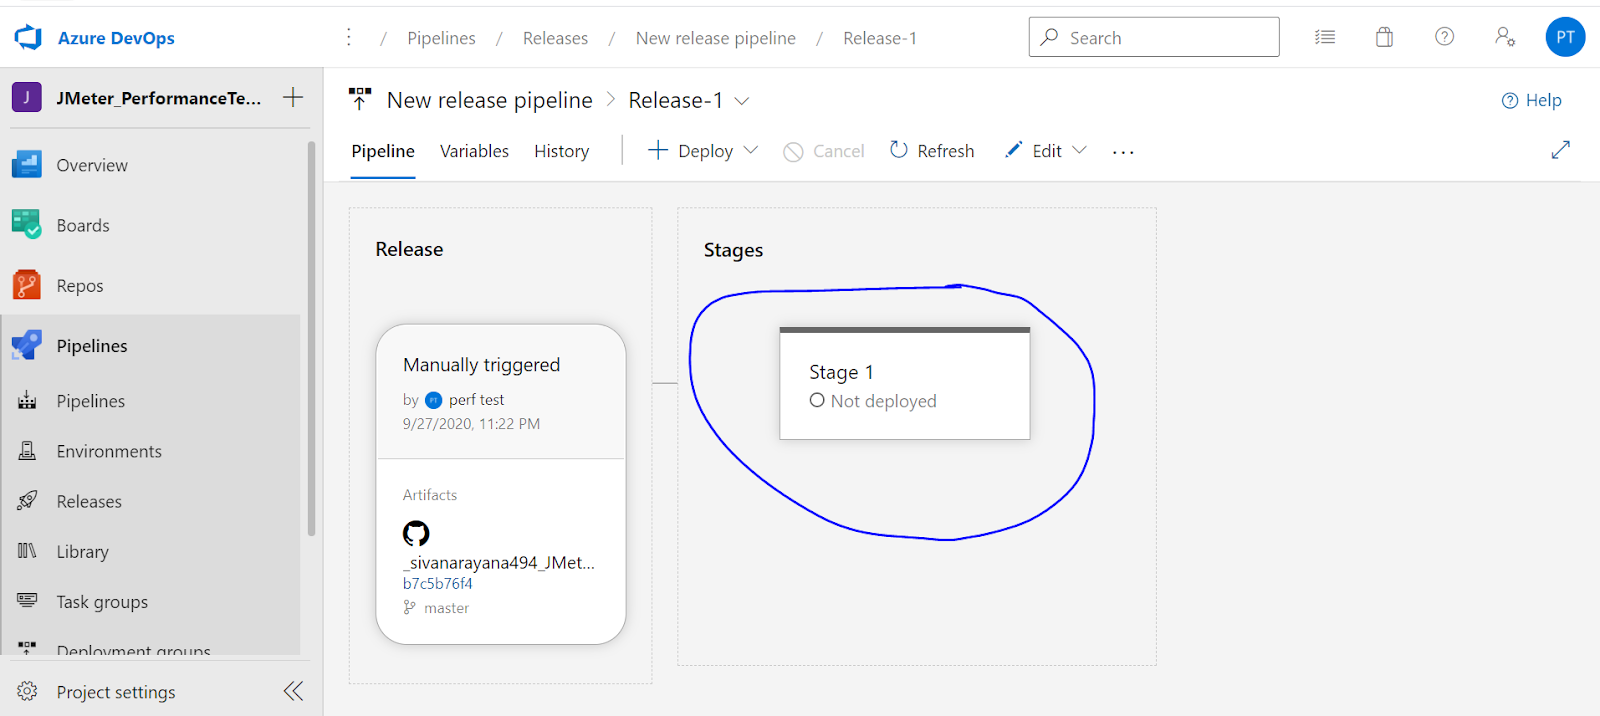Open the user settings icon
This screenshot has width=1600, height=716.
1505,37
